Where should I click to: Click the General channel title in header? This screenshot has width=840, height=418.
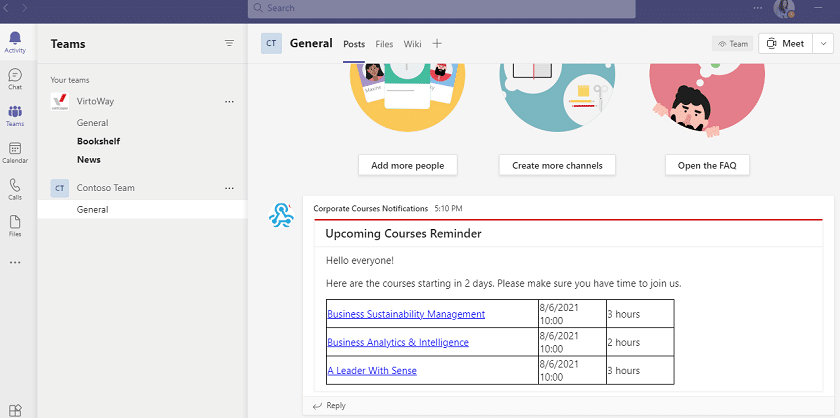pos(311,43)
